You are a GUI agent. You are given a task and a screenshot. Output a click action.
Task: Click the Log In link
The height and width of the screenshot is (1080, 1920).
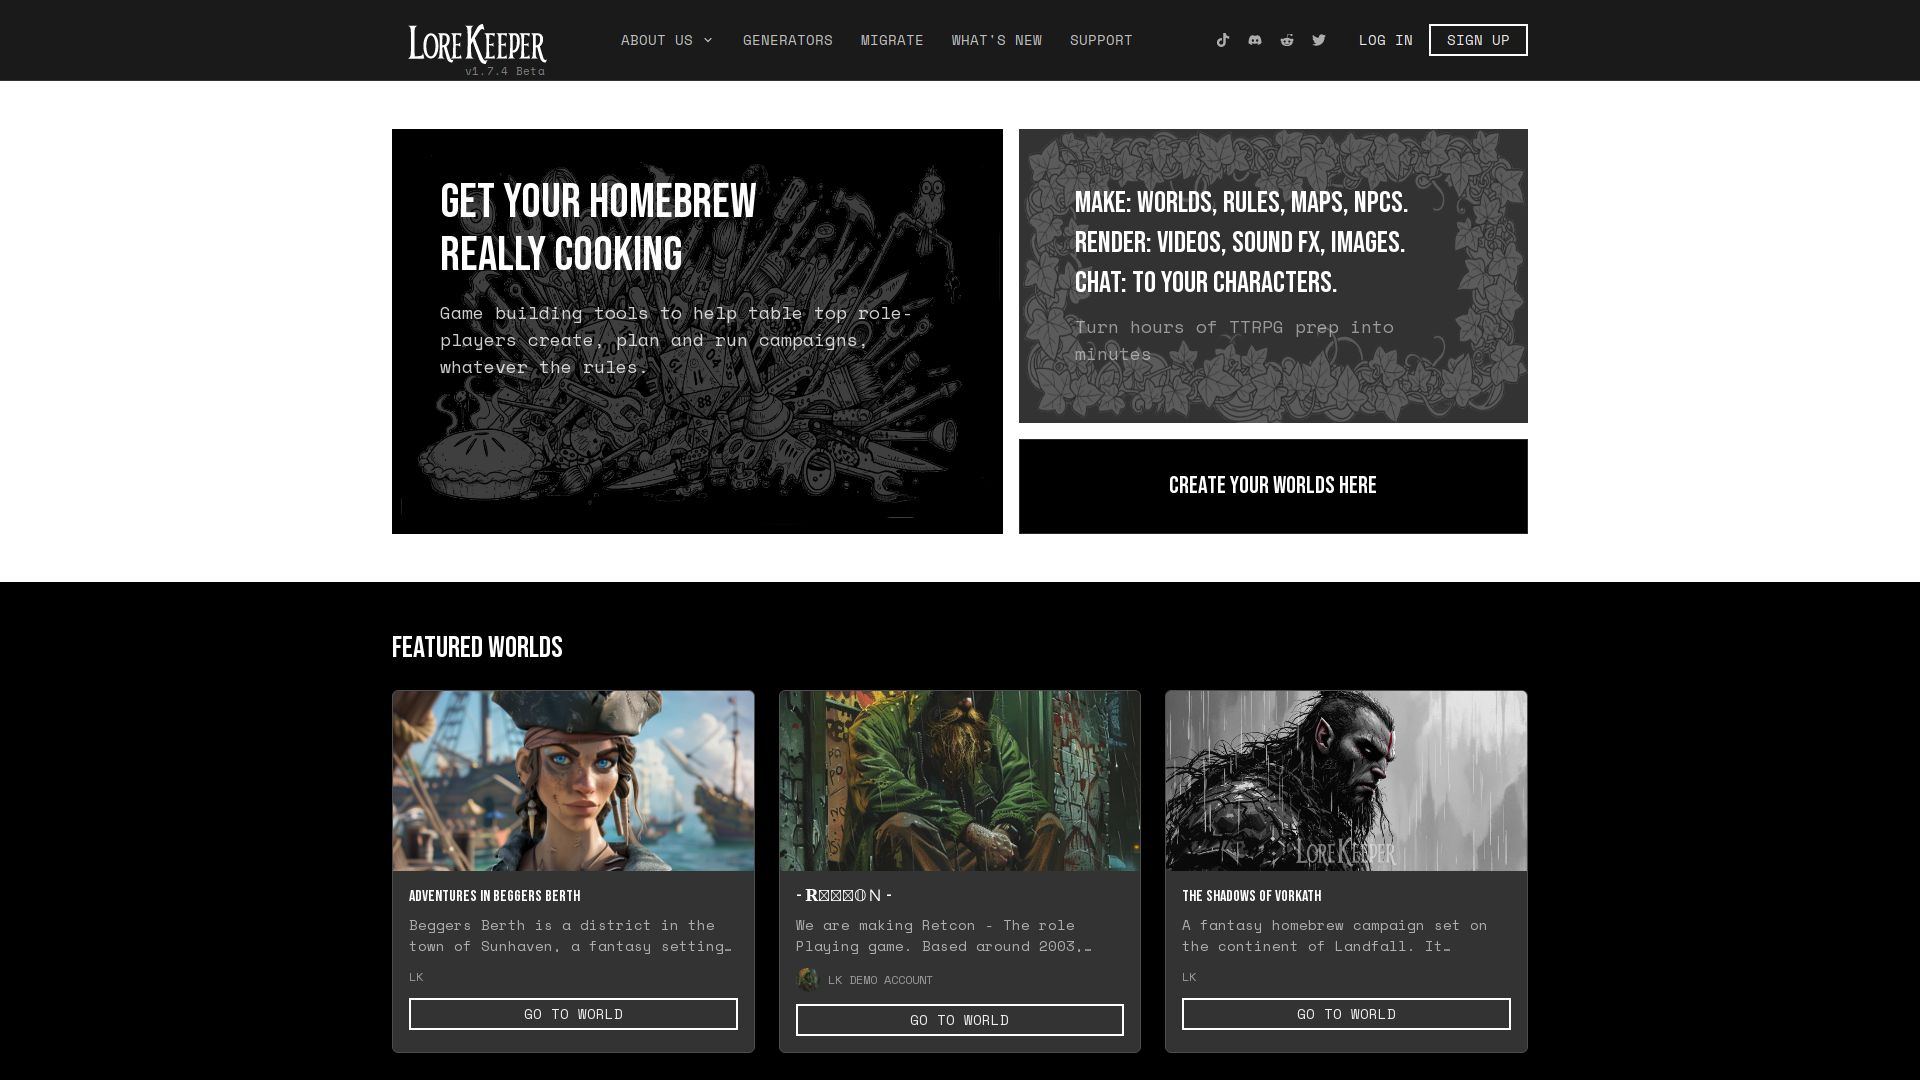tap(1385, 40)
